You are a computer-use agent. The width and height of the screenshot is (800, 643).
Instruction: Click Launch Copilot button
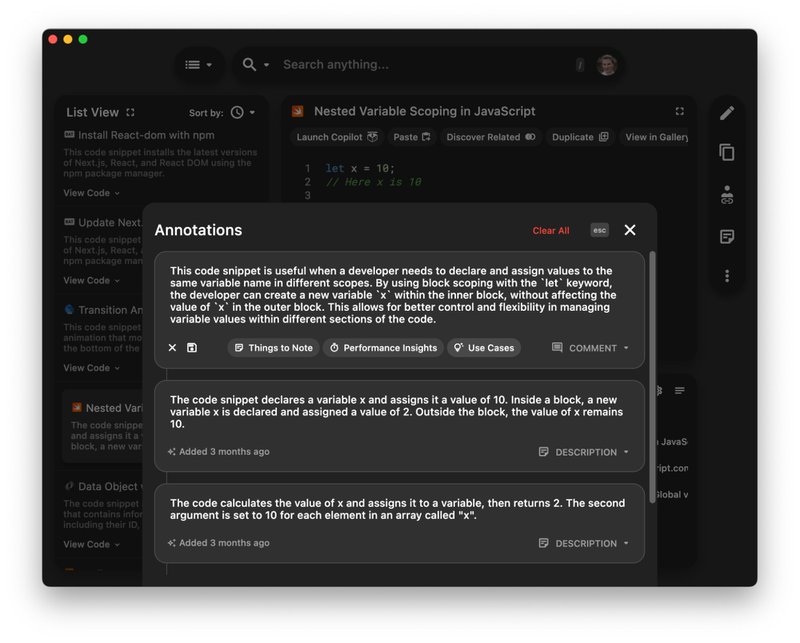(x=337, y=137)
